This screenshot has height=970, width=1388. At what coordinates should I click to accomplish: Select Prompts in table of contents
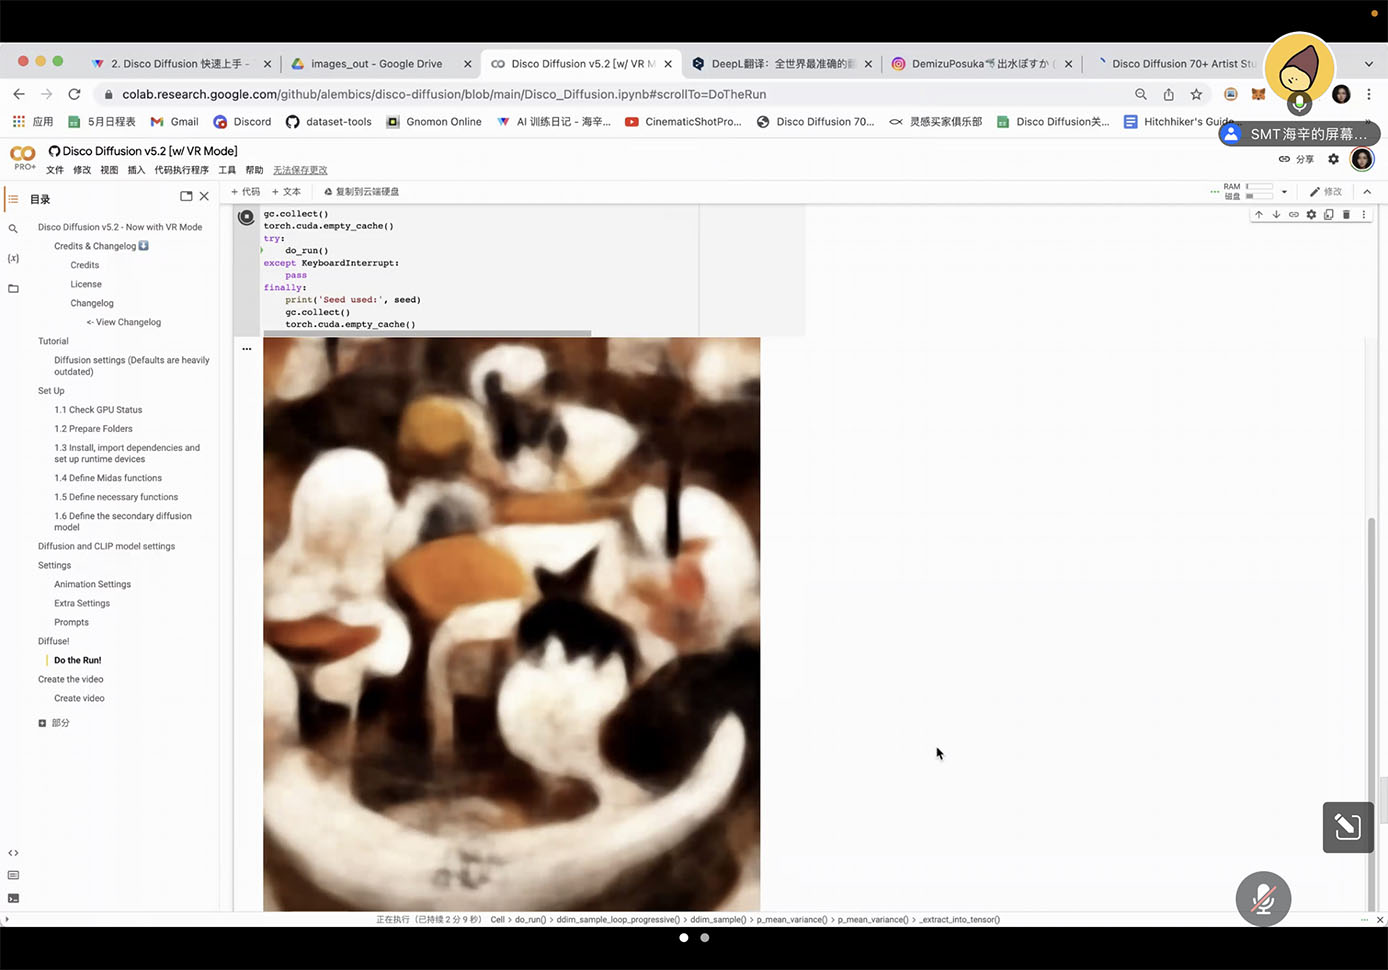tap(71, 623)
